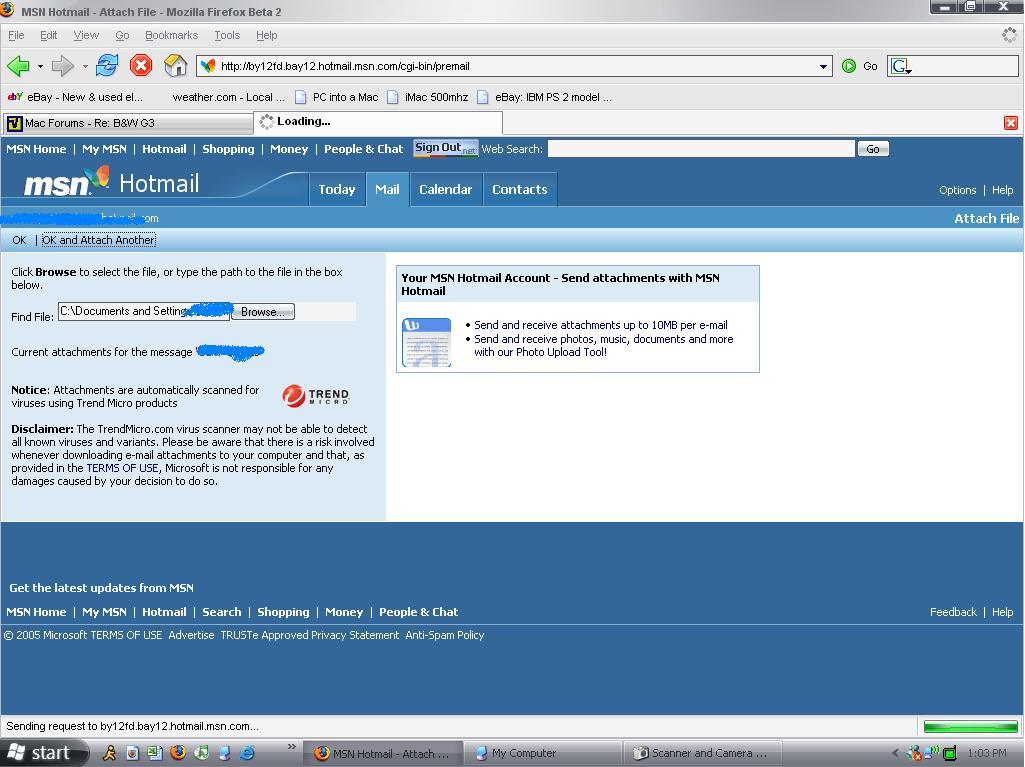
Task: Click the MSN butterfly site icon in address bar
Action: (x=208, y=66)
